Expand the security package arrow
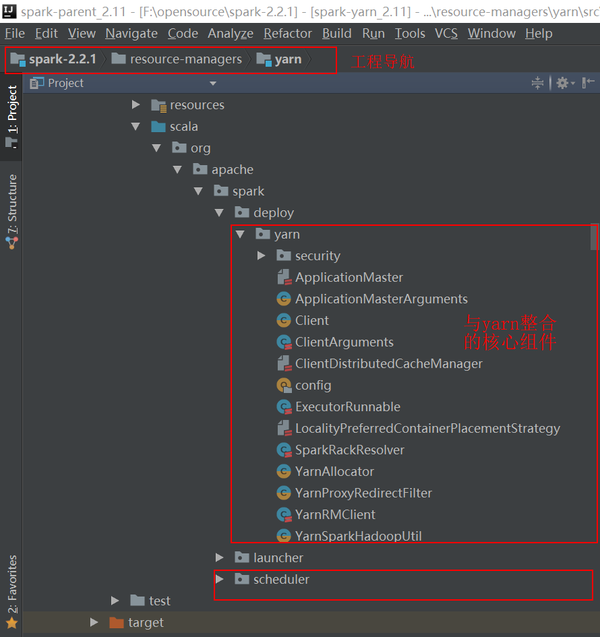 261,256
